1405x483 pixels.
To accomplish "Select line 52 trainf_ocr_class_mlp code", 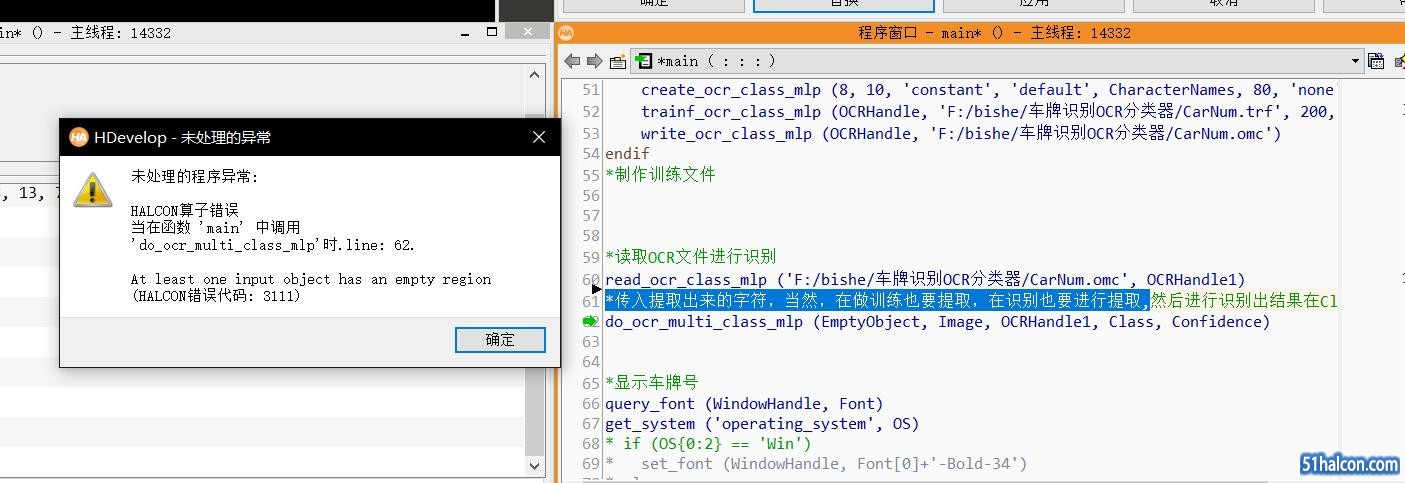I will (x=988, y=112).
